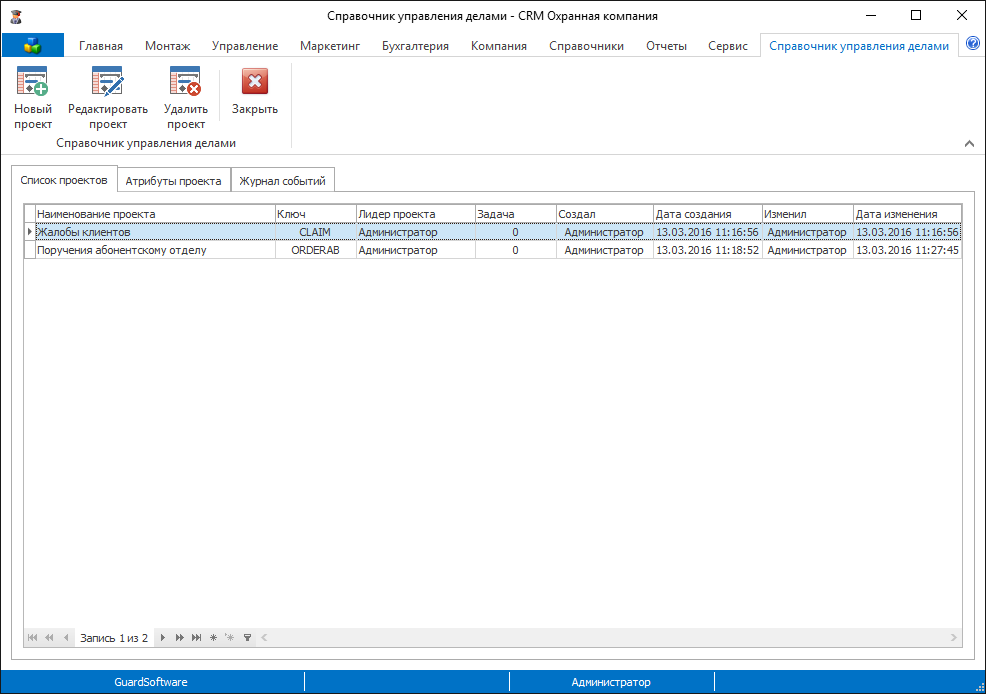Sort by Дата создания column header
The image size is (986, 694).
point(708,214)
